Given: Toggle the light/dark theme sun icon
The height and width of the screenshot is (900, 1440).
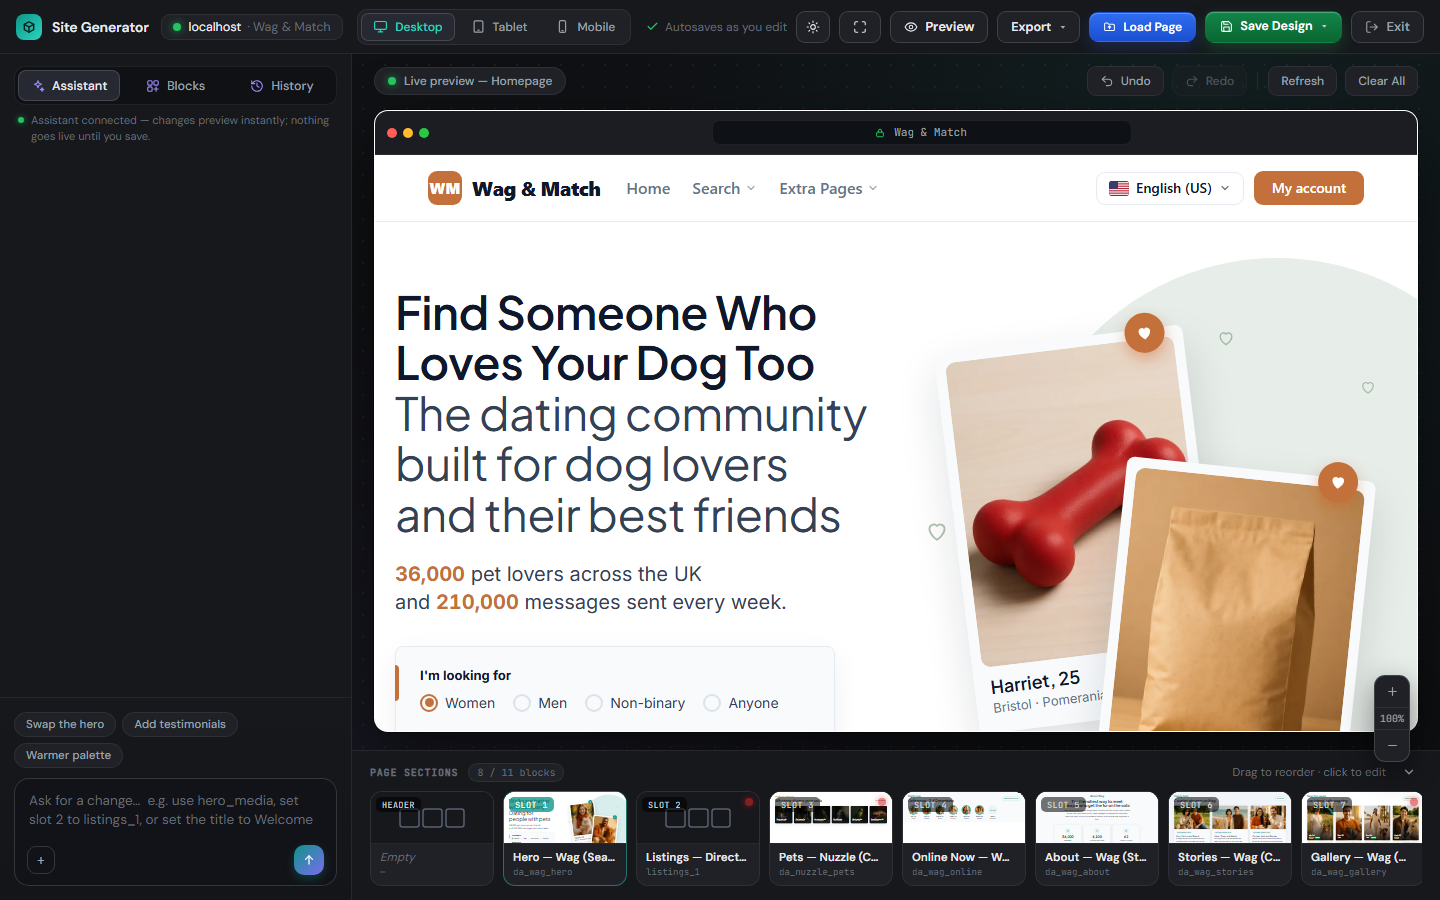Looking at the screenshot, I should (x=813, y=27).
